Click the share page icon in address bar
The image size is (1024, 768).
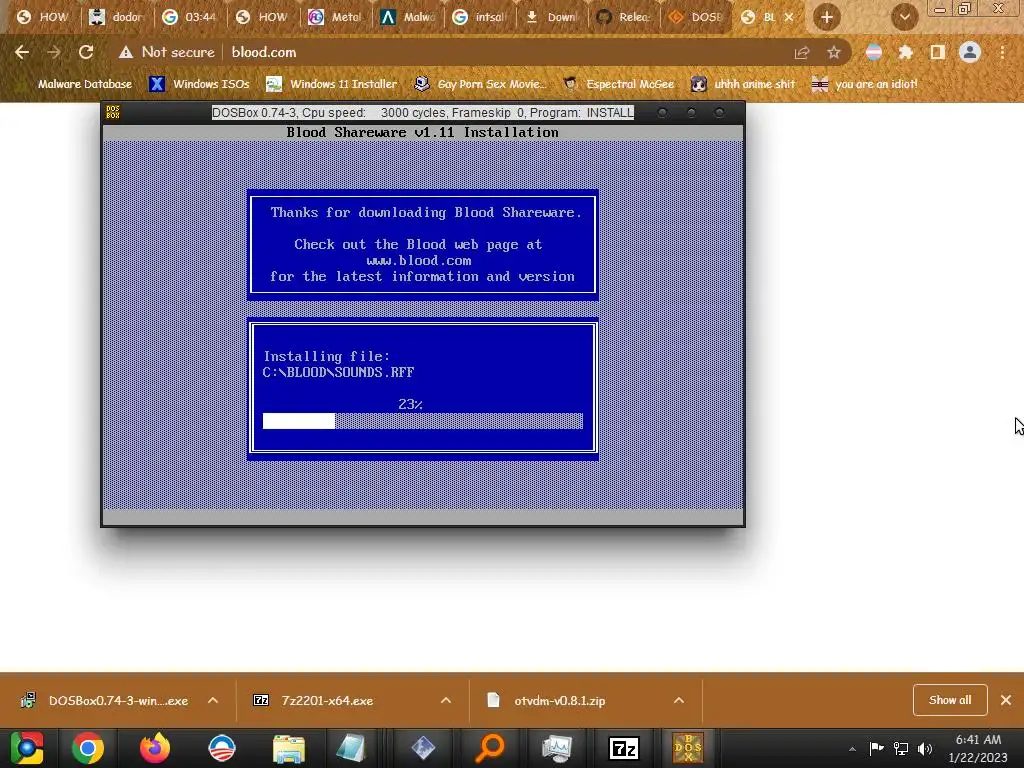click(801, 52)
